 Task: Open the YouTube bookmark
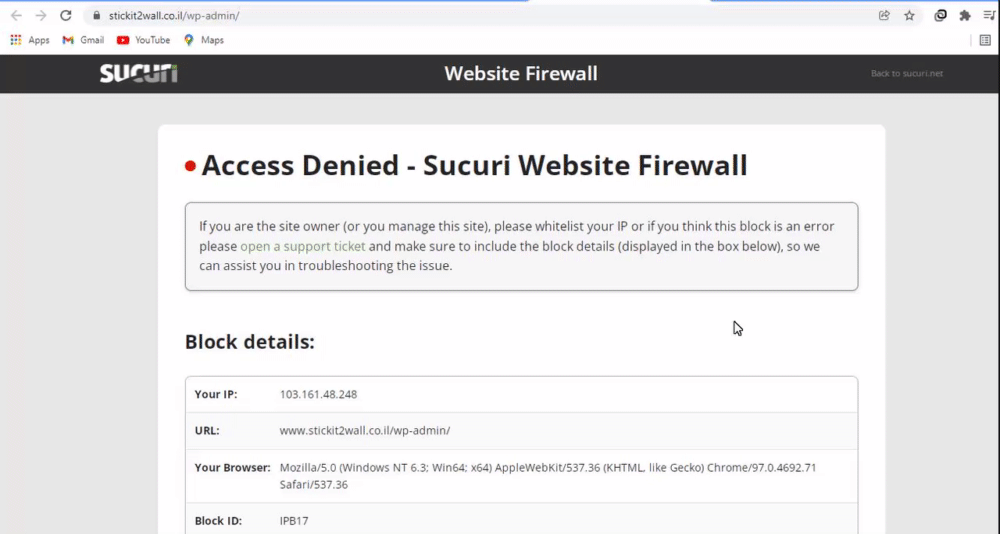point(143,40)
